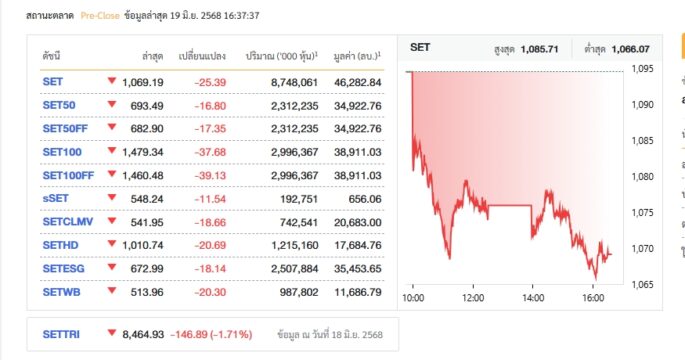Open the SETTRI total return index link
The height and width of the screenshot is (360, 685).
coord(61,334)
